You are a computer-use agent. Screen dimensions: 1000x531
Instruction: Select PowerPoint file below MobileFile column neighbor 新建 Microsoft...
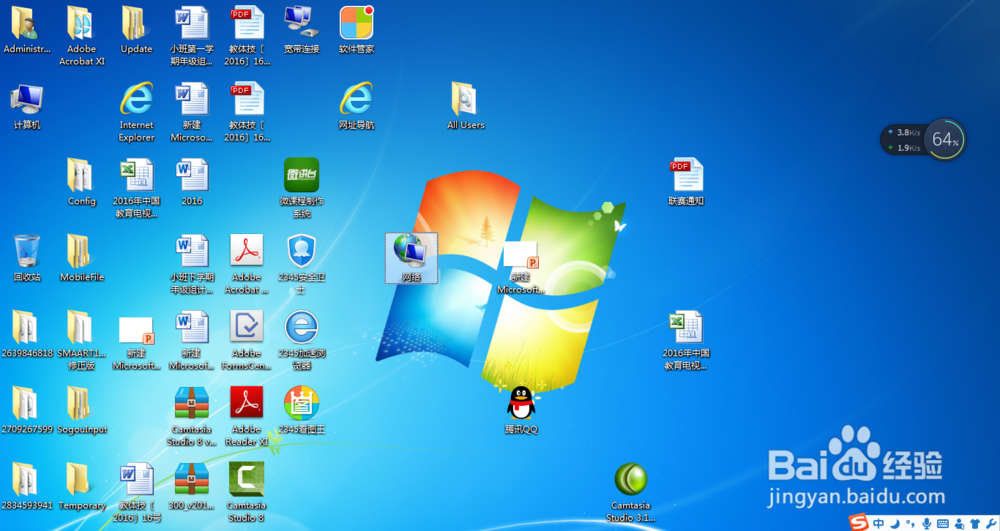click(x=136, y=344)
